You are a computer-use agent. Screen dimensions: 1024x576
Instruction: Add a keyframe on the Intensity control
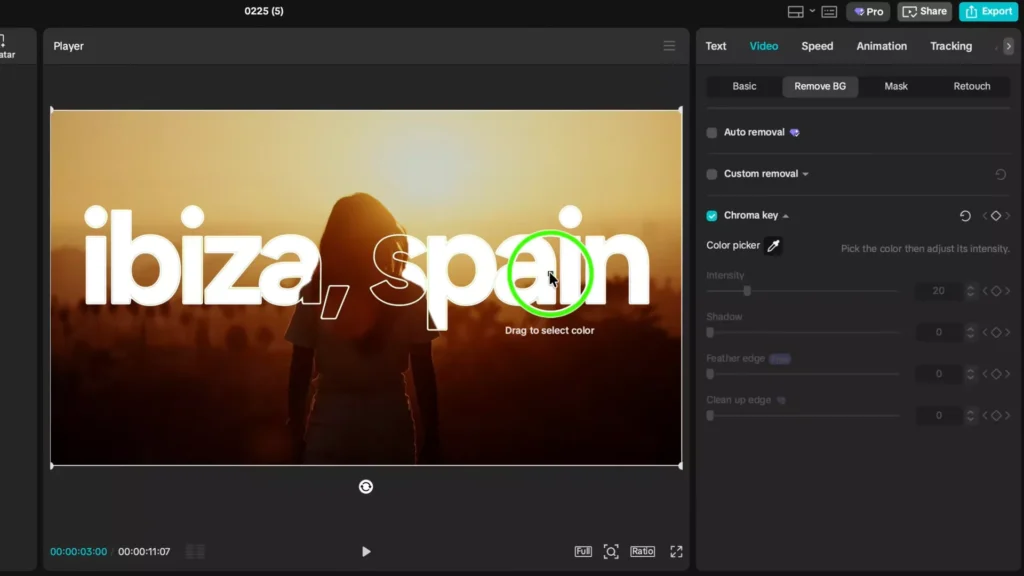coord(996,291)
